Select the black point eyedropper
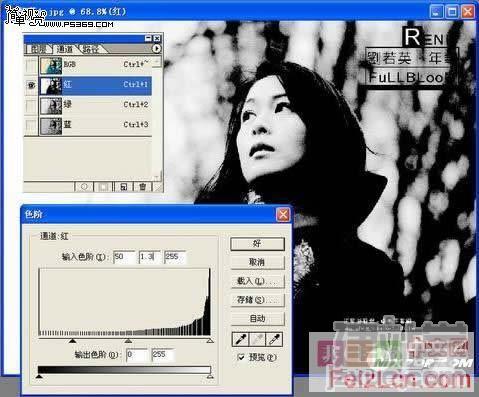The width and height of the screenshot is (479, 397). click(240, 339)
